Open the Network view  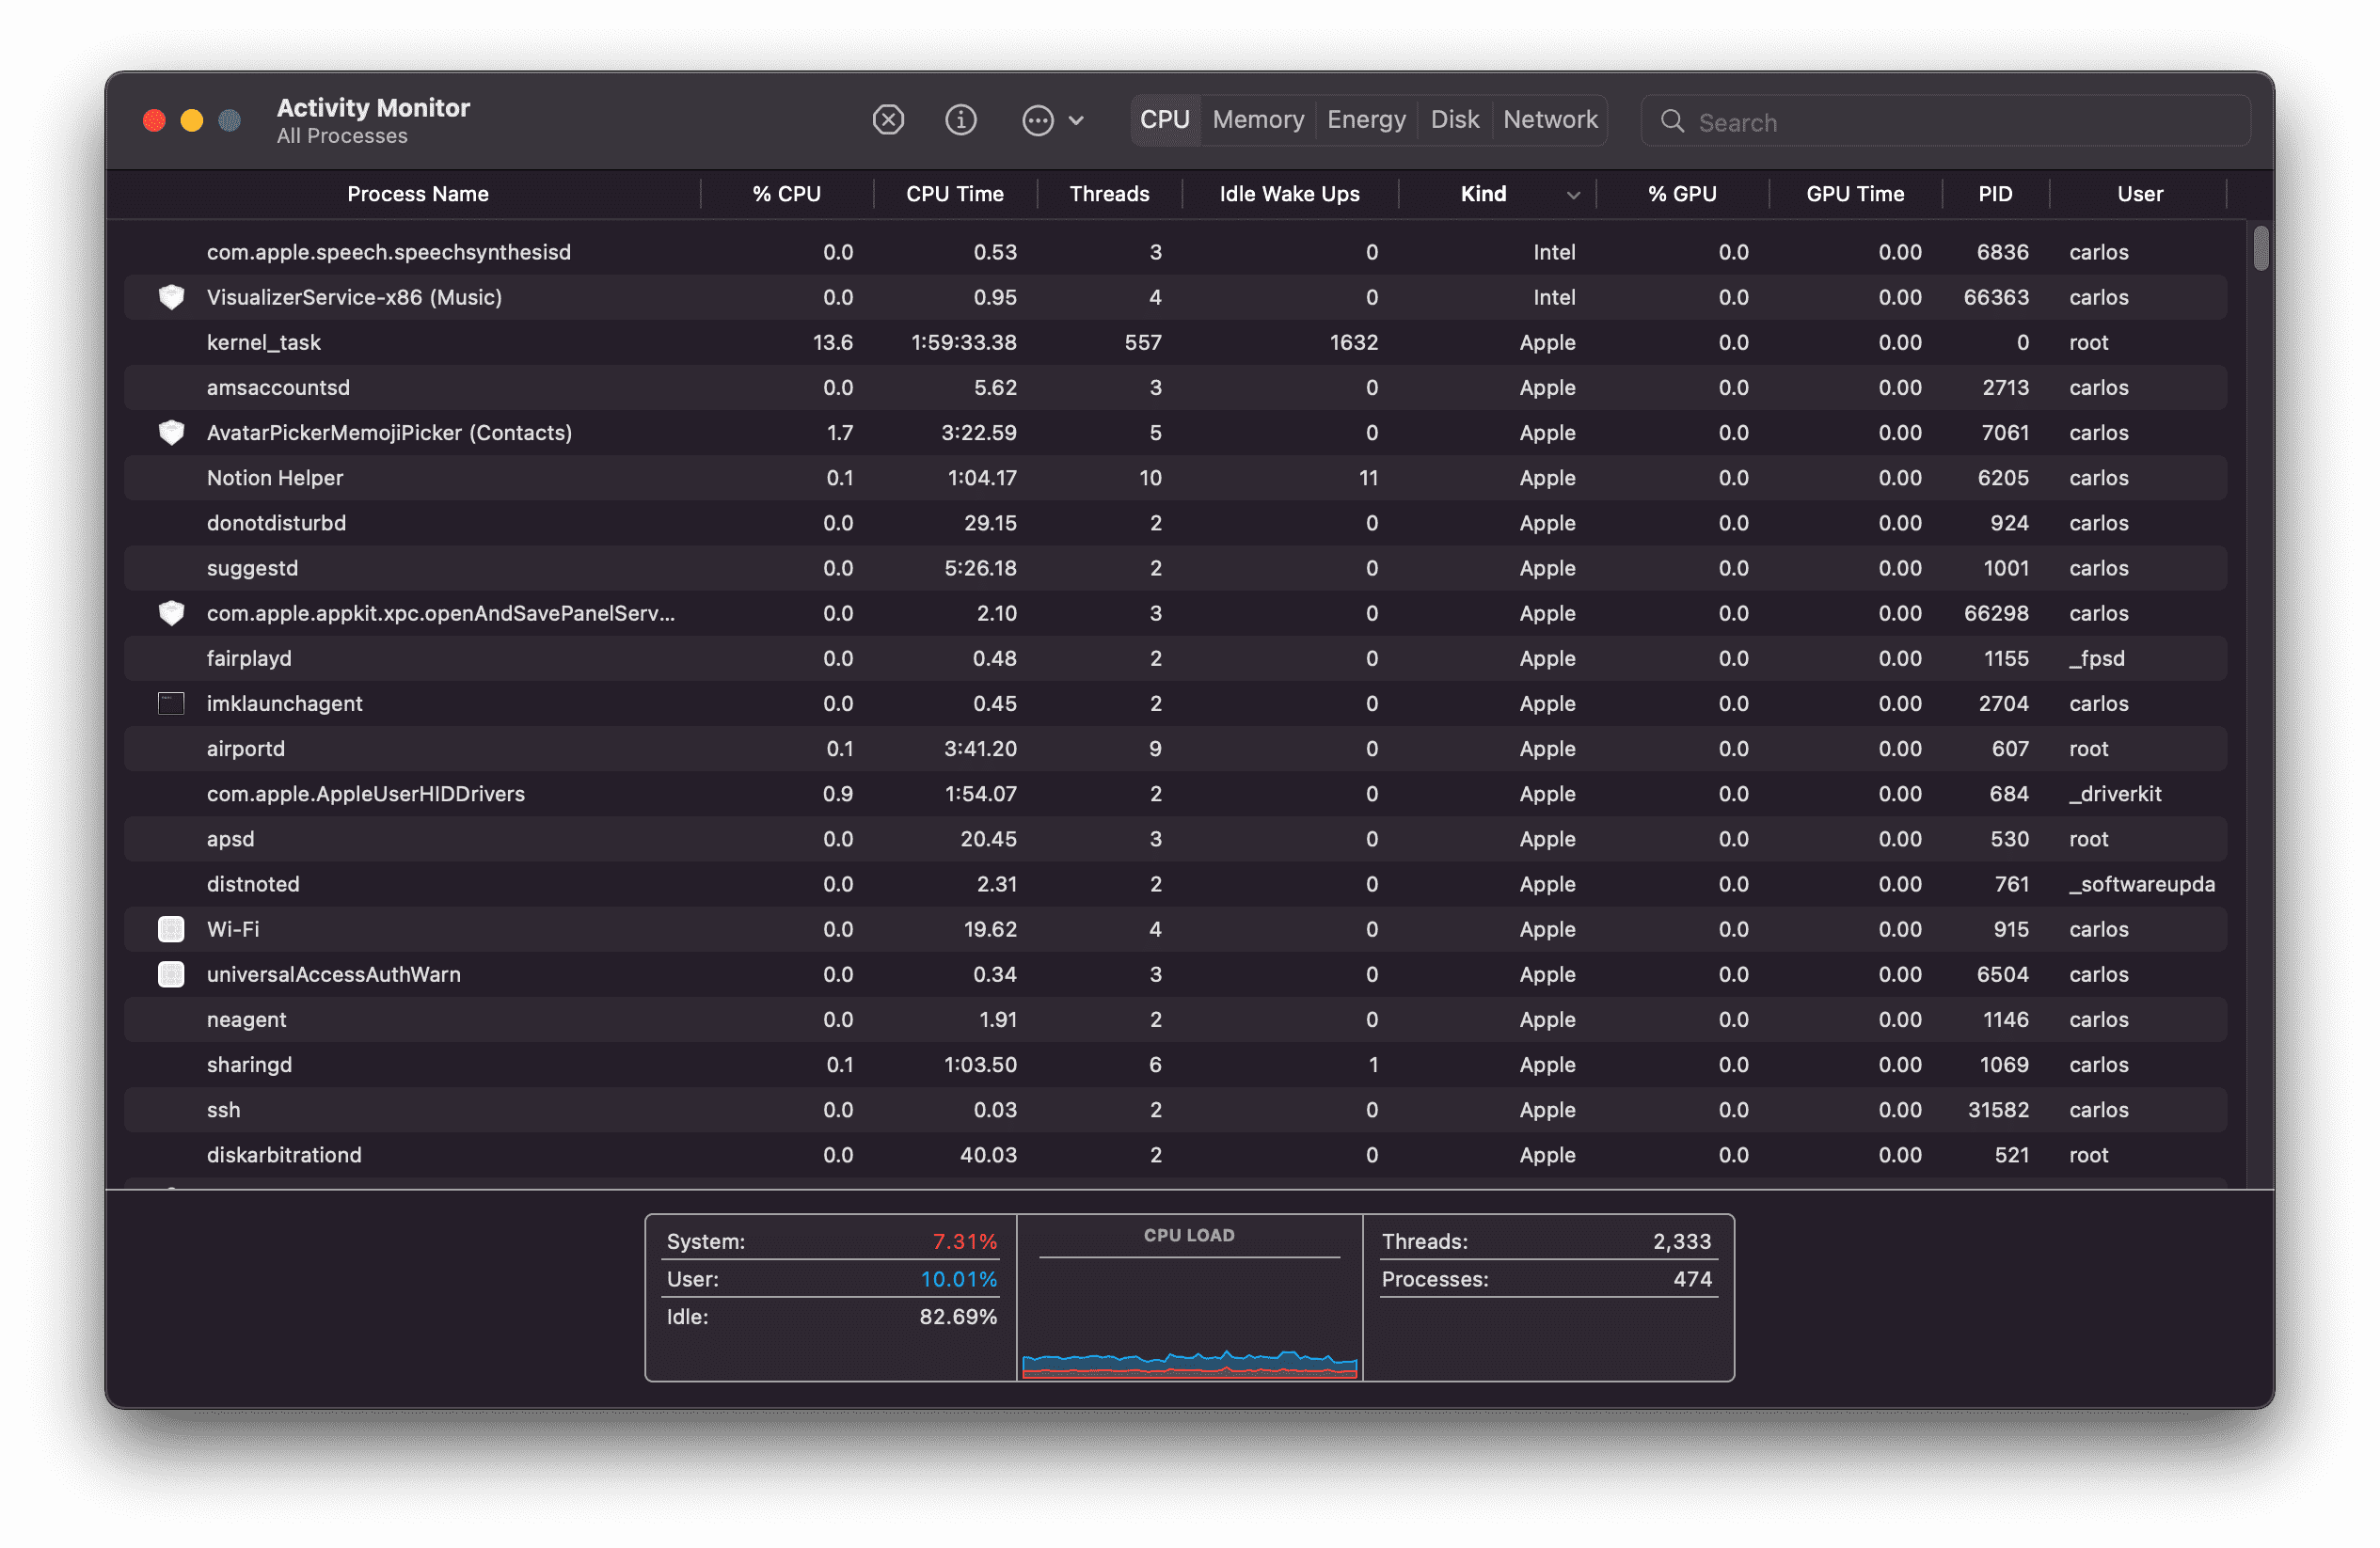(x=1549, y=119)
